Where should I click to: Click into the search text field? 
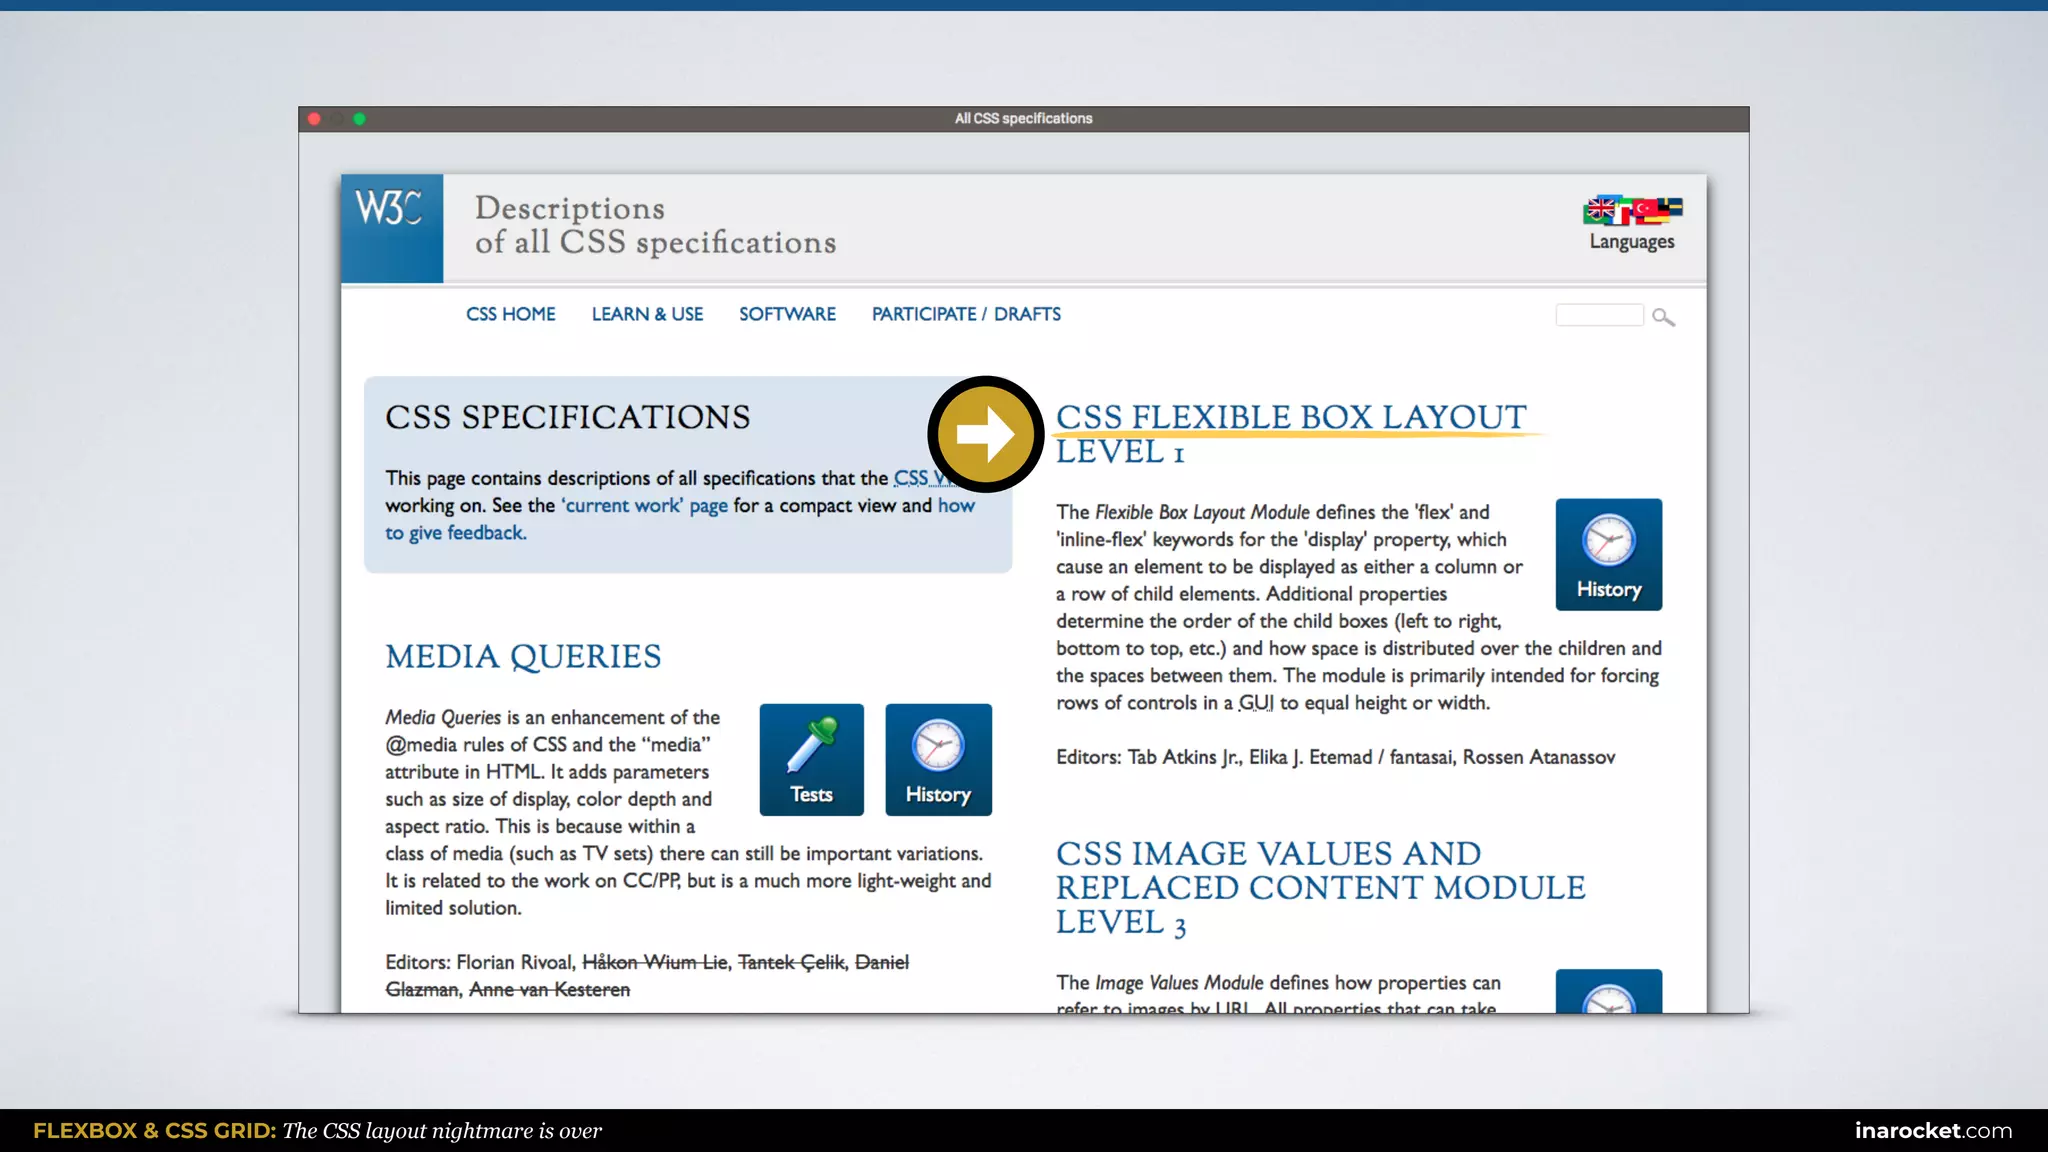pos(1598,315)
